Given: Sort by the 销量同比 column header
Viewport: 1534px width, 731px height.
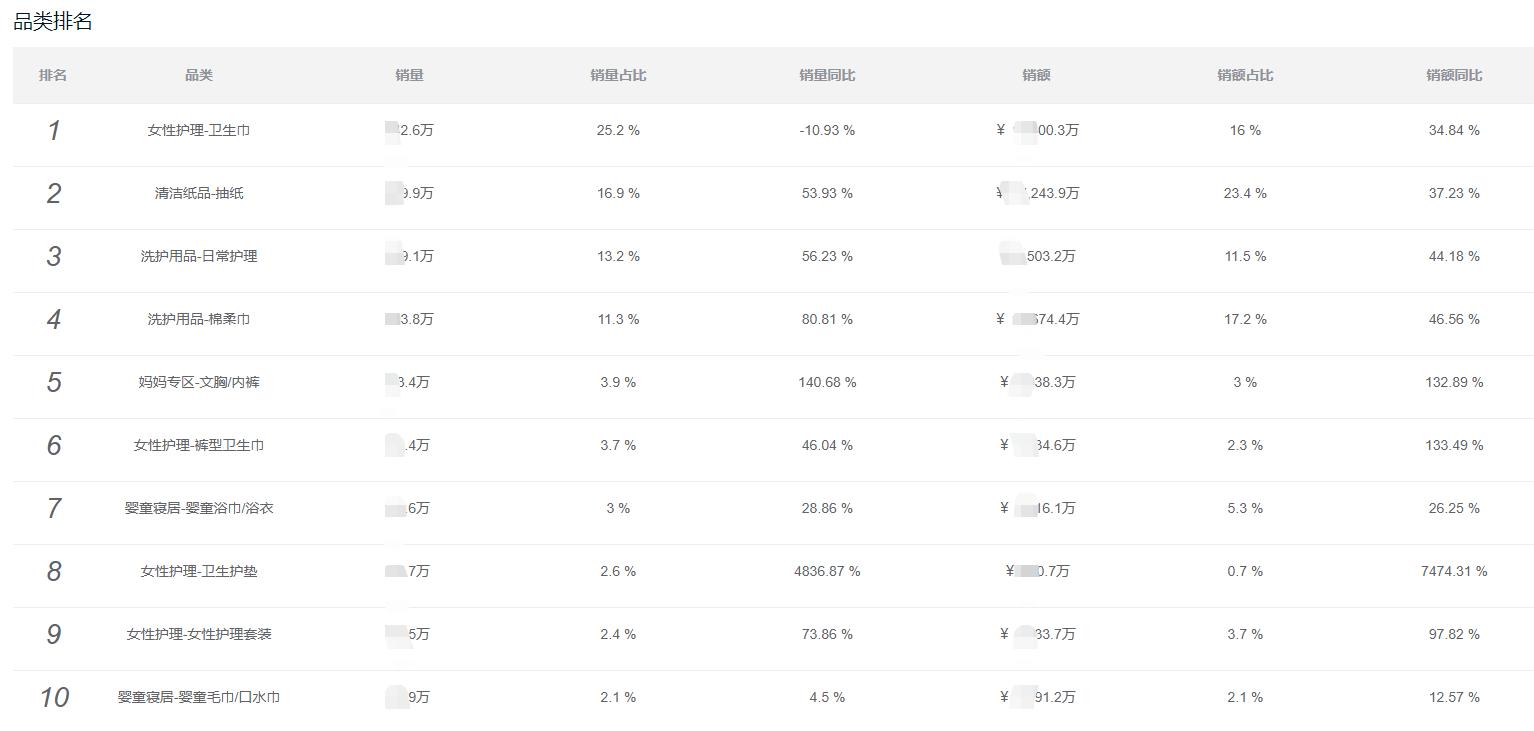Looking at the screenshot, I should point(827,75).
